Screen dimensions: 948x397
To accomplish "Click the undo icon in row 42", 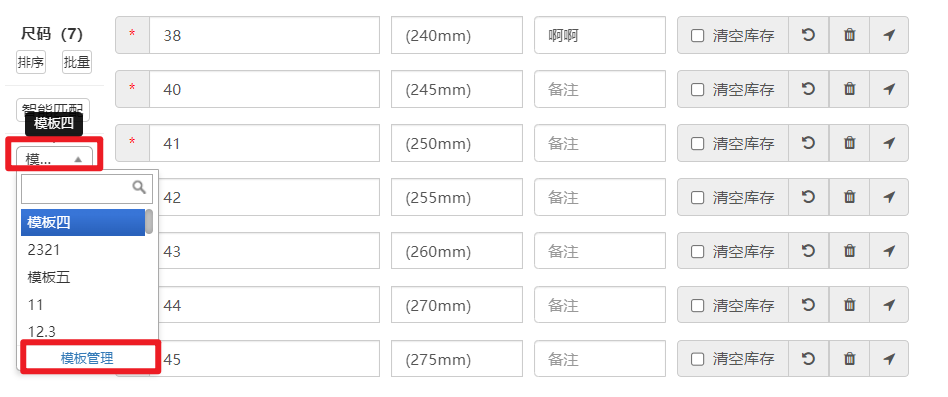I will (808, 197).
